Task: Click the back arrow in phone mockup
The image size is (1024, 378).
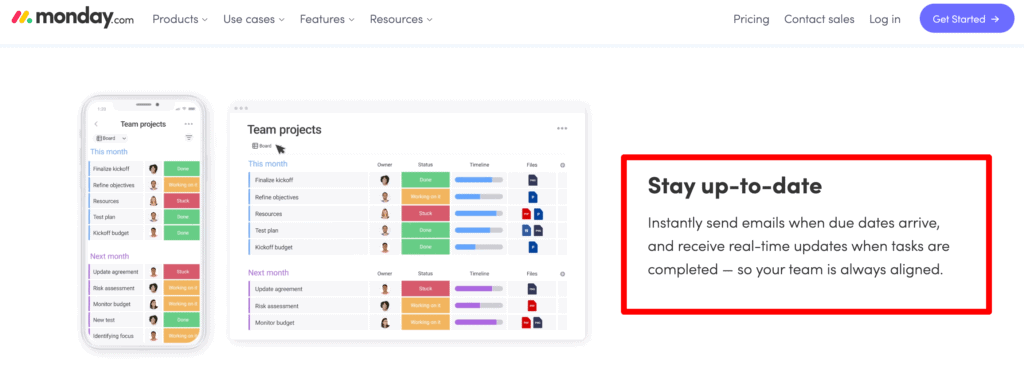Action: tap(96, 124)
